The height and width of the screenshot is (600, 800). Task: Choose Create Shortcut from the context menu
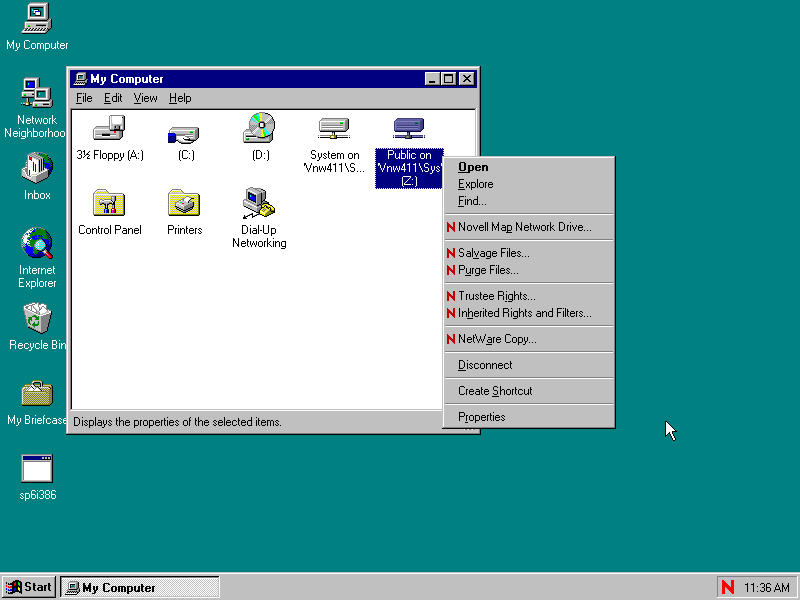(529, 391)
